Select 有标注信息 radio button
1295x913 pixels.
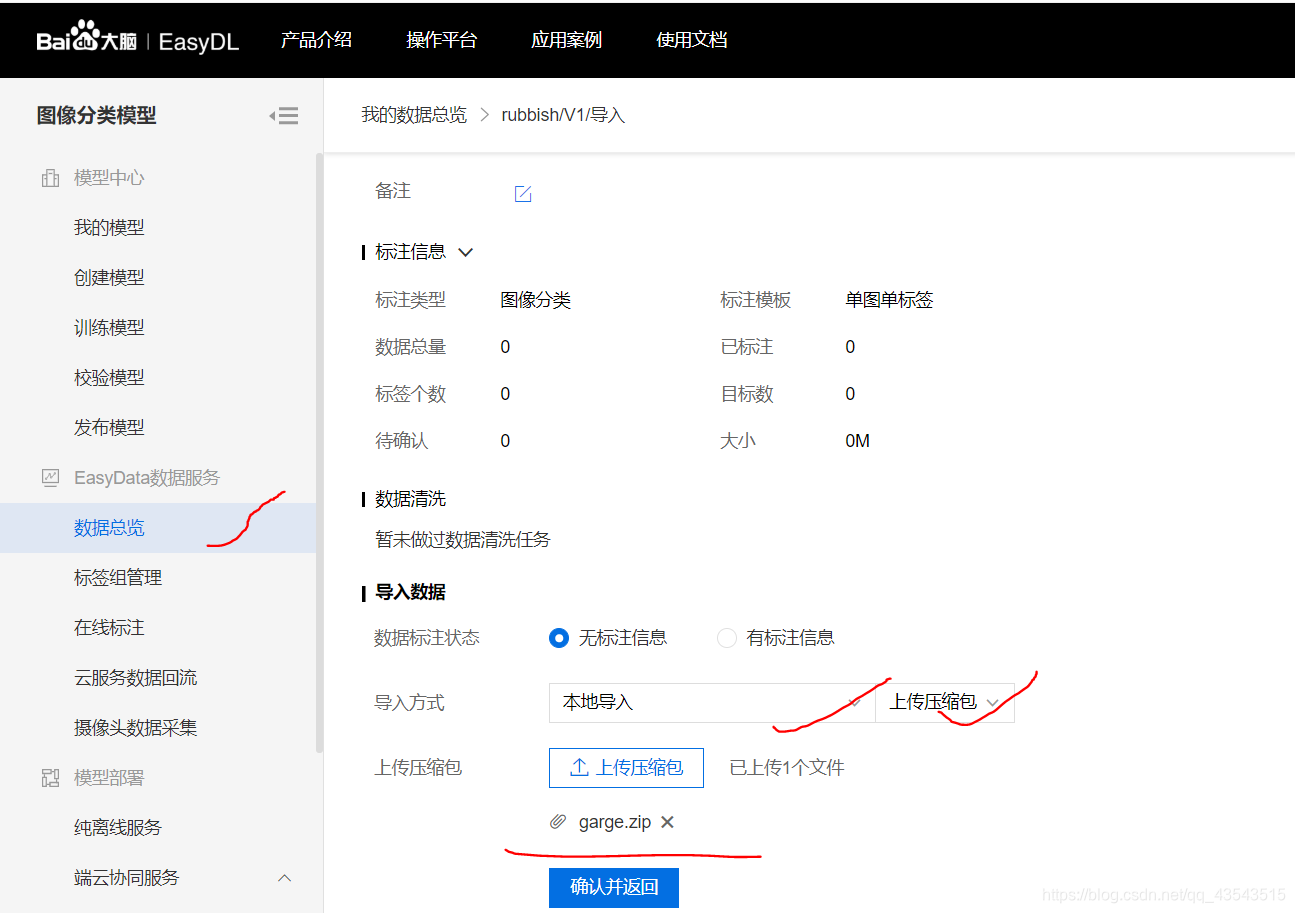pyautogui.click(x=727, y=638)
